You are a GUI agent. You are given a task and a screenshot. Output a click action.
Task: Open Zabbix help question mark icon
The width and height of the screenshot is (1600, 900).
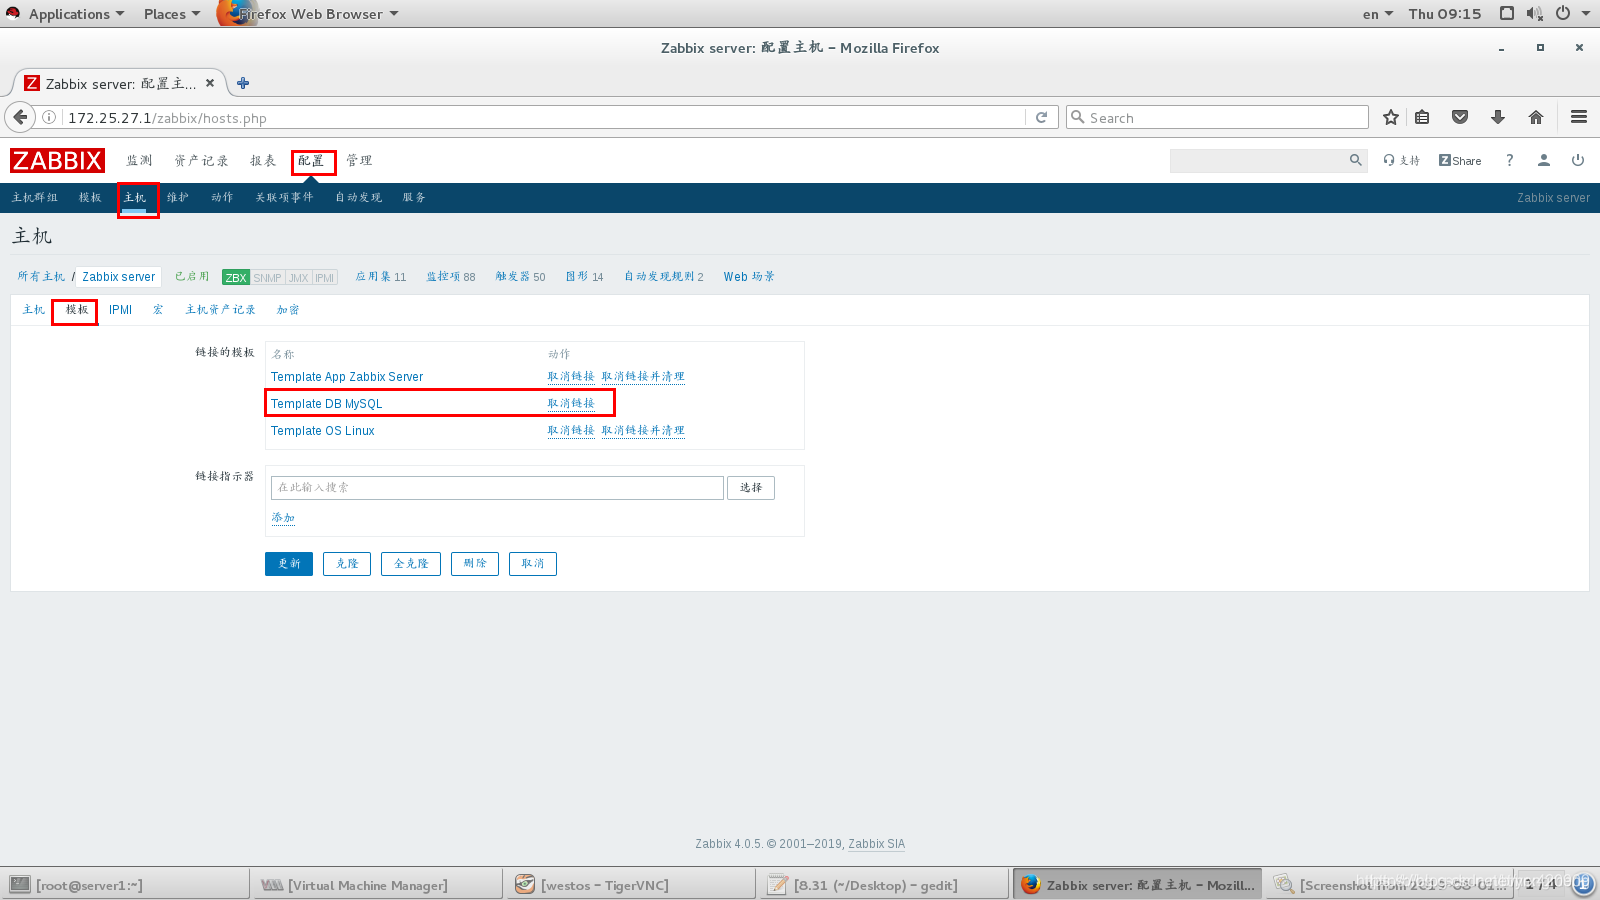pos(1510,160)
